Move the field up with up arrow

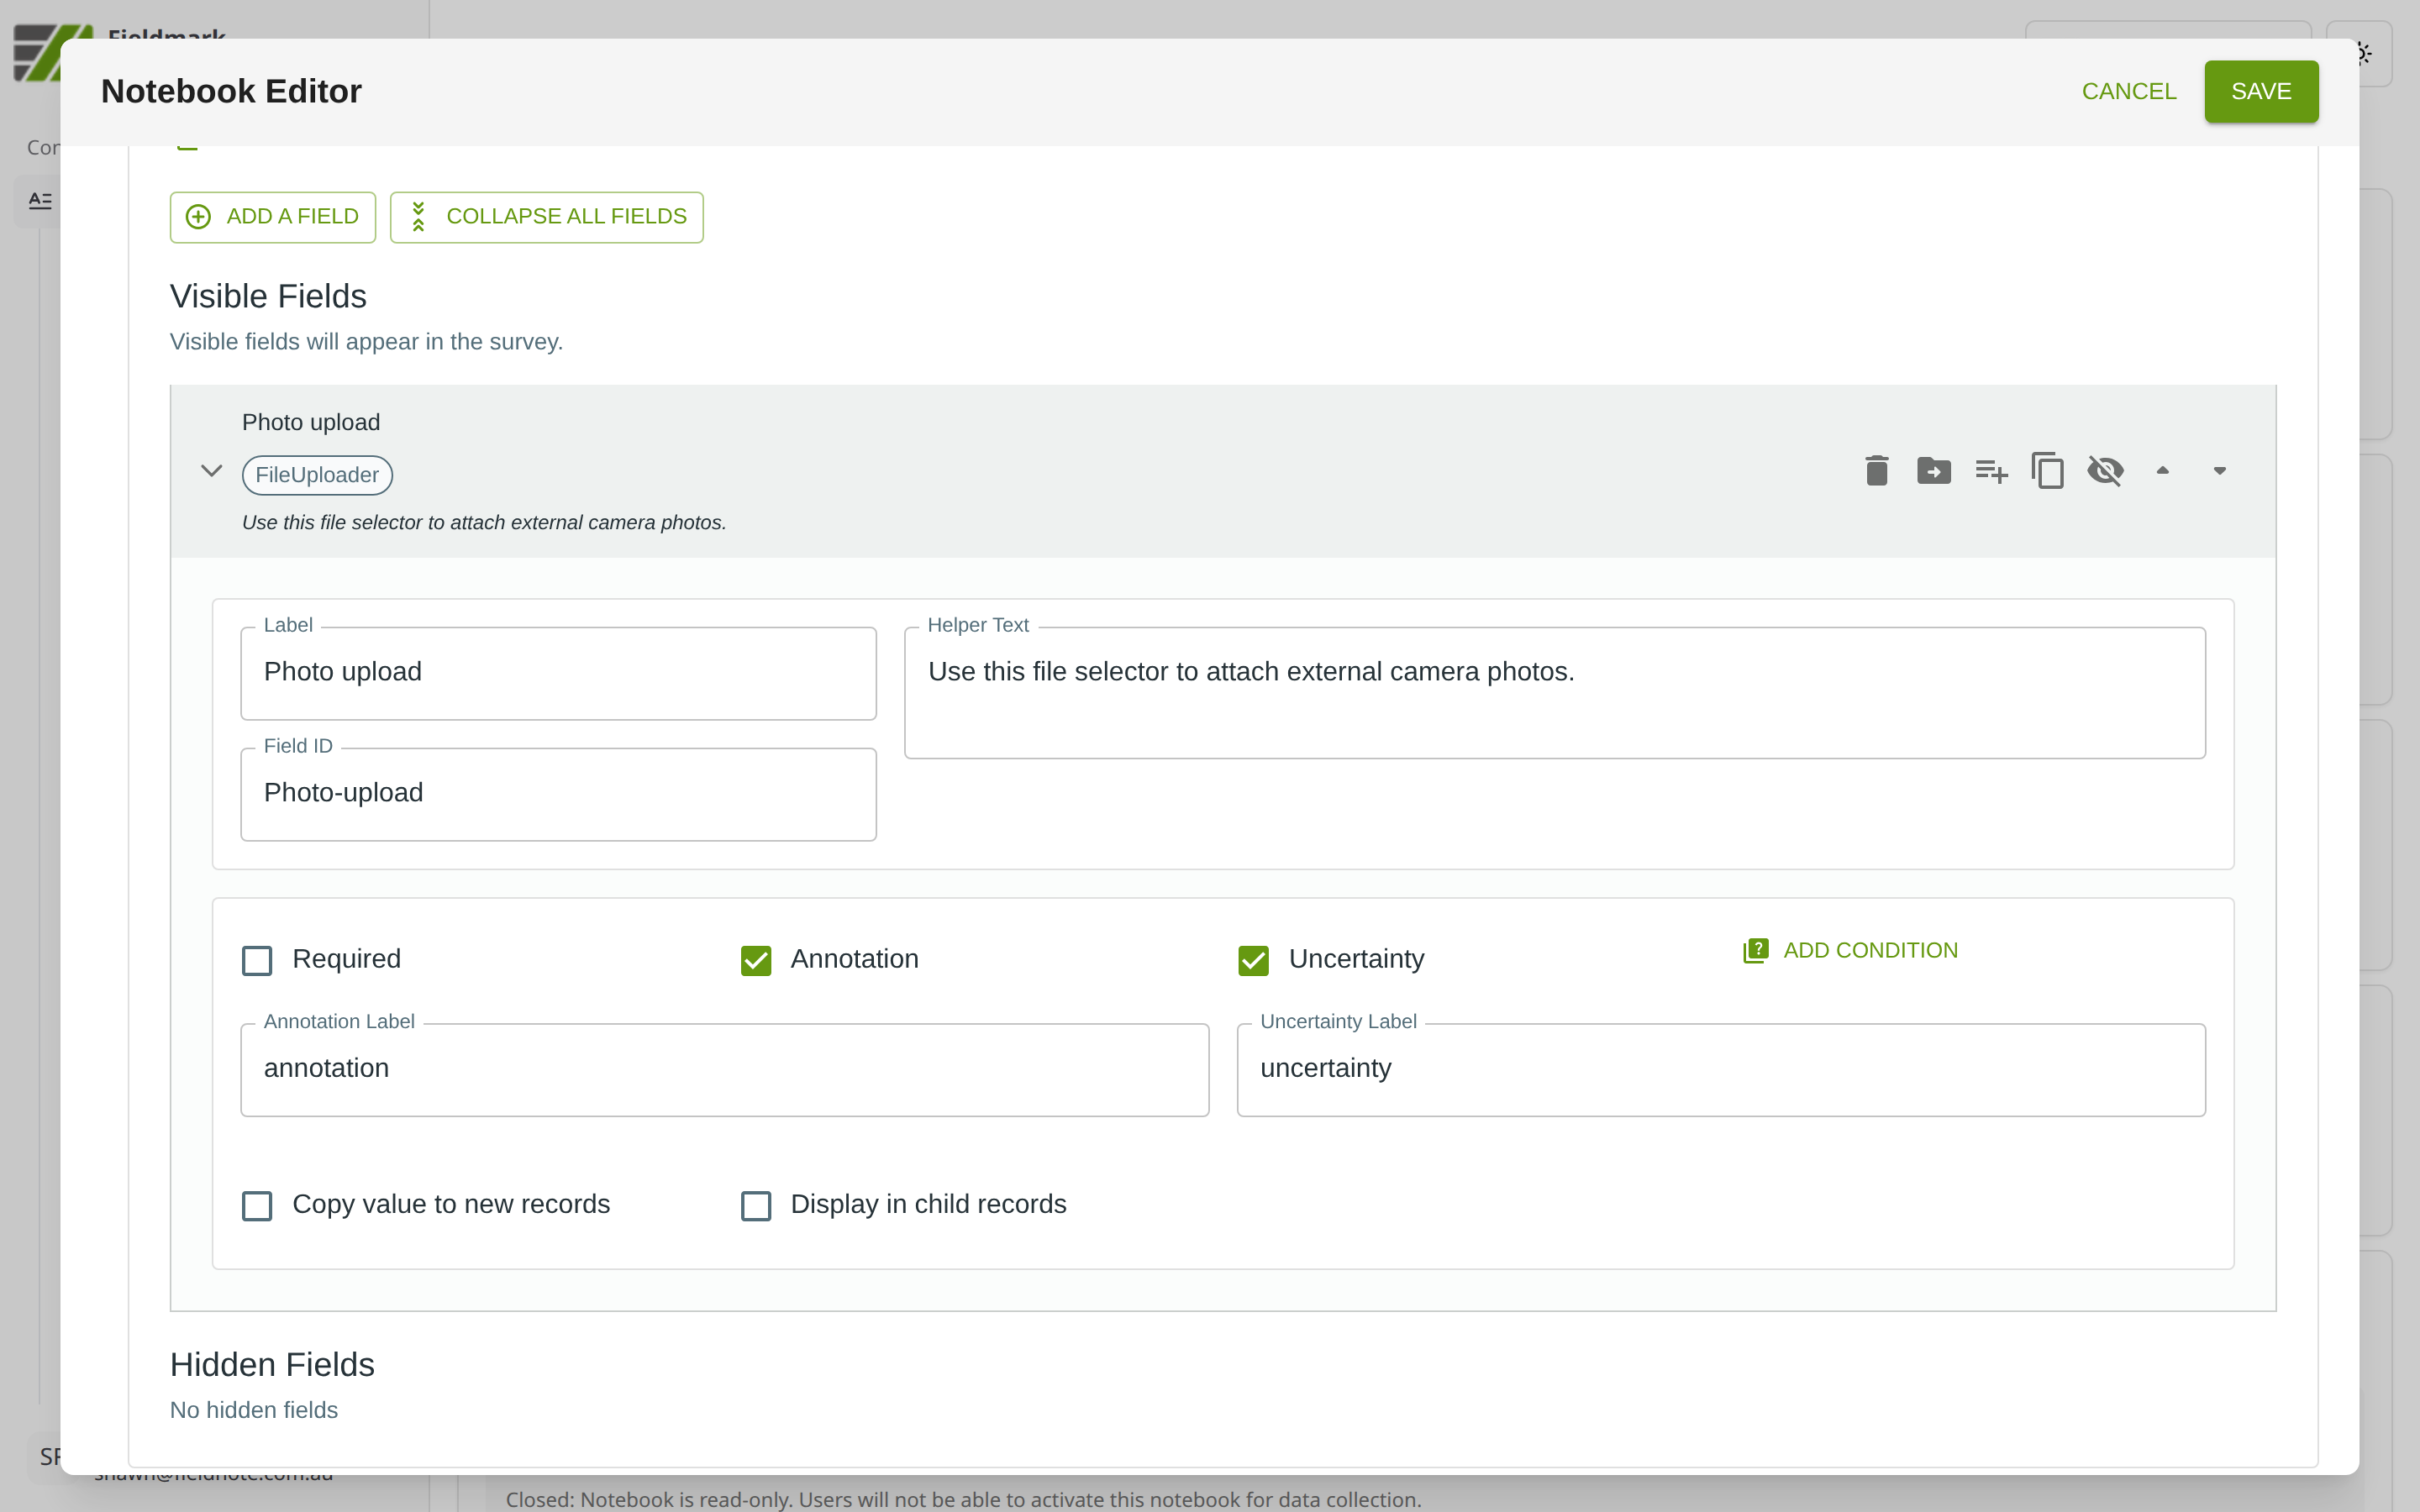(2162, 471)
